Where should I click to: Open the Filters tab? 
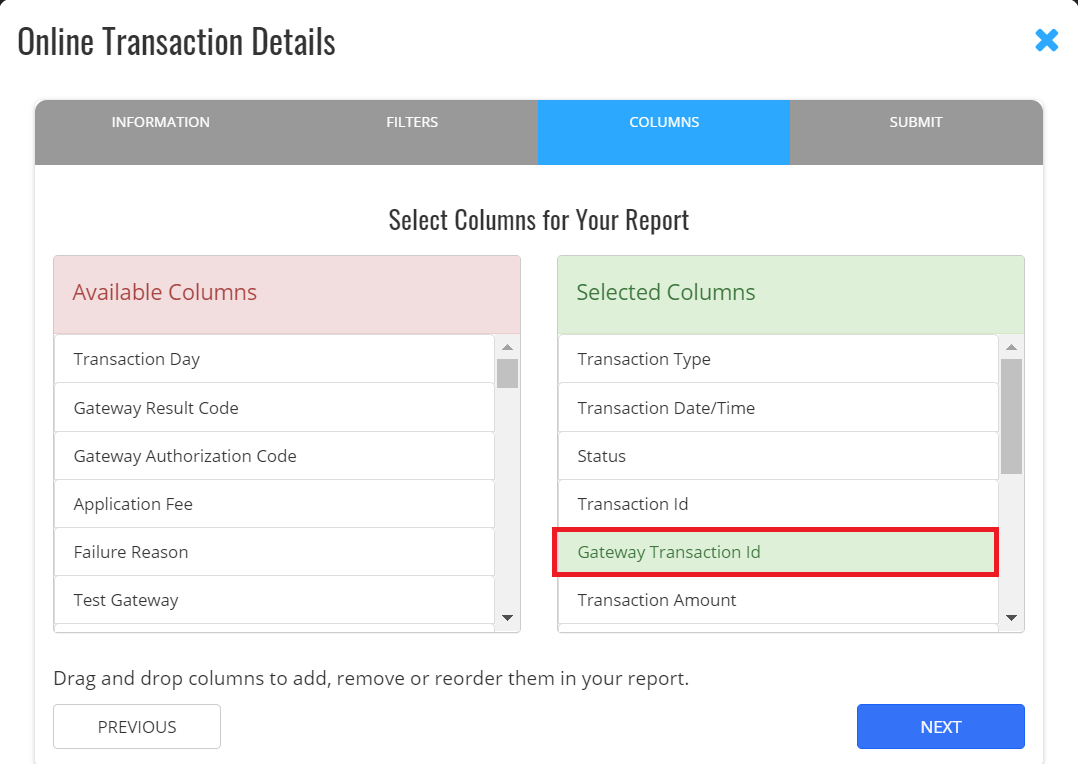click(x=412, y=123)
